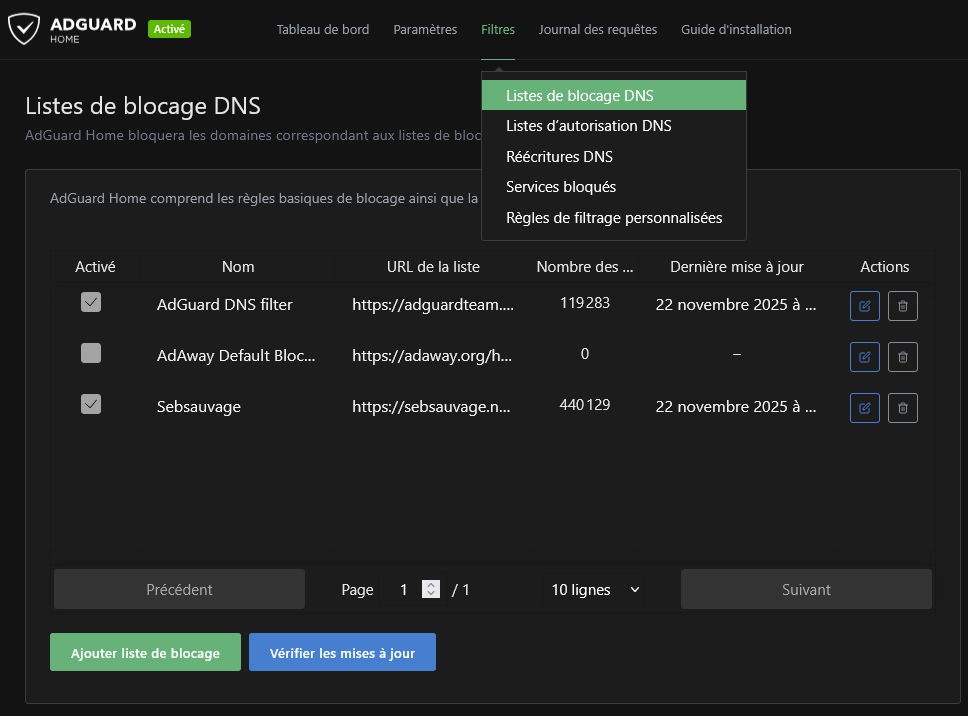Select Listes d'autorisation DNS menu item
This screenshot has height=716, width=968.
pos(588,126)
